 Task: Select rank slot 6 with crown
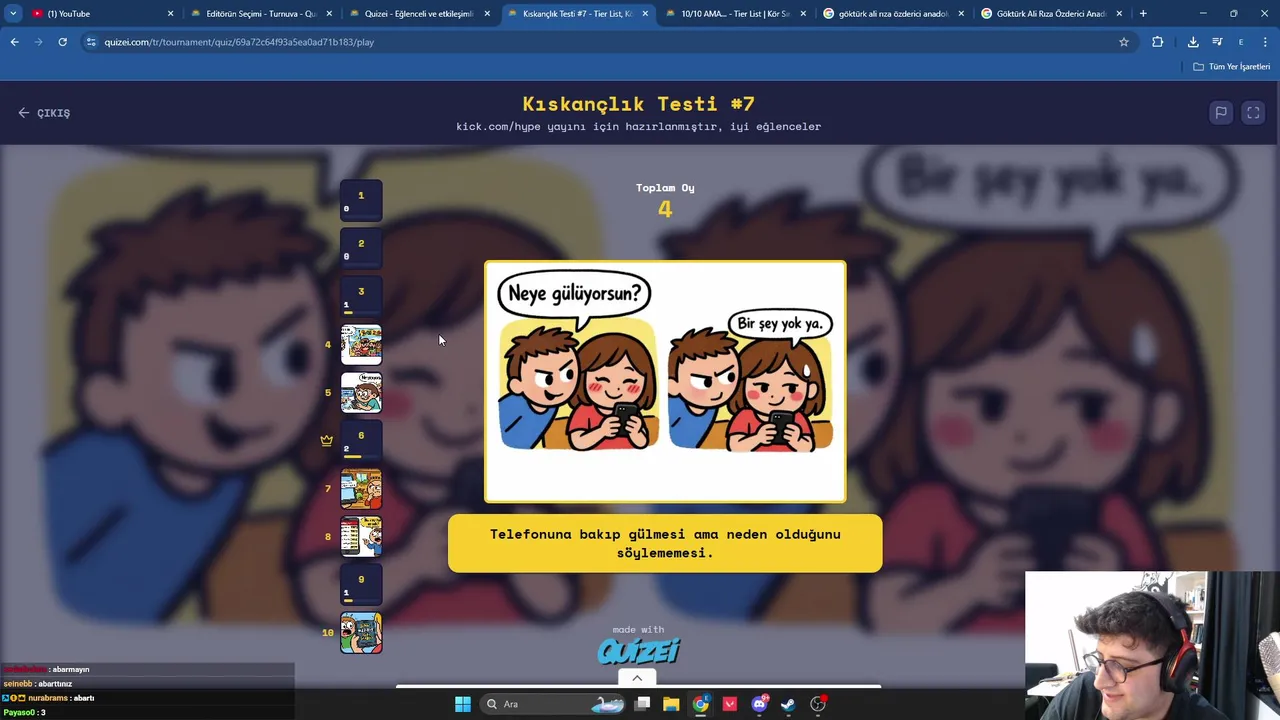click(x=361, y=440)
